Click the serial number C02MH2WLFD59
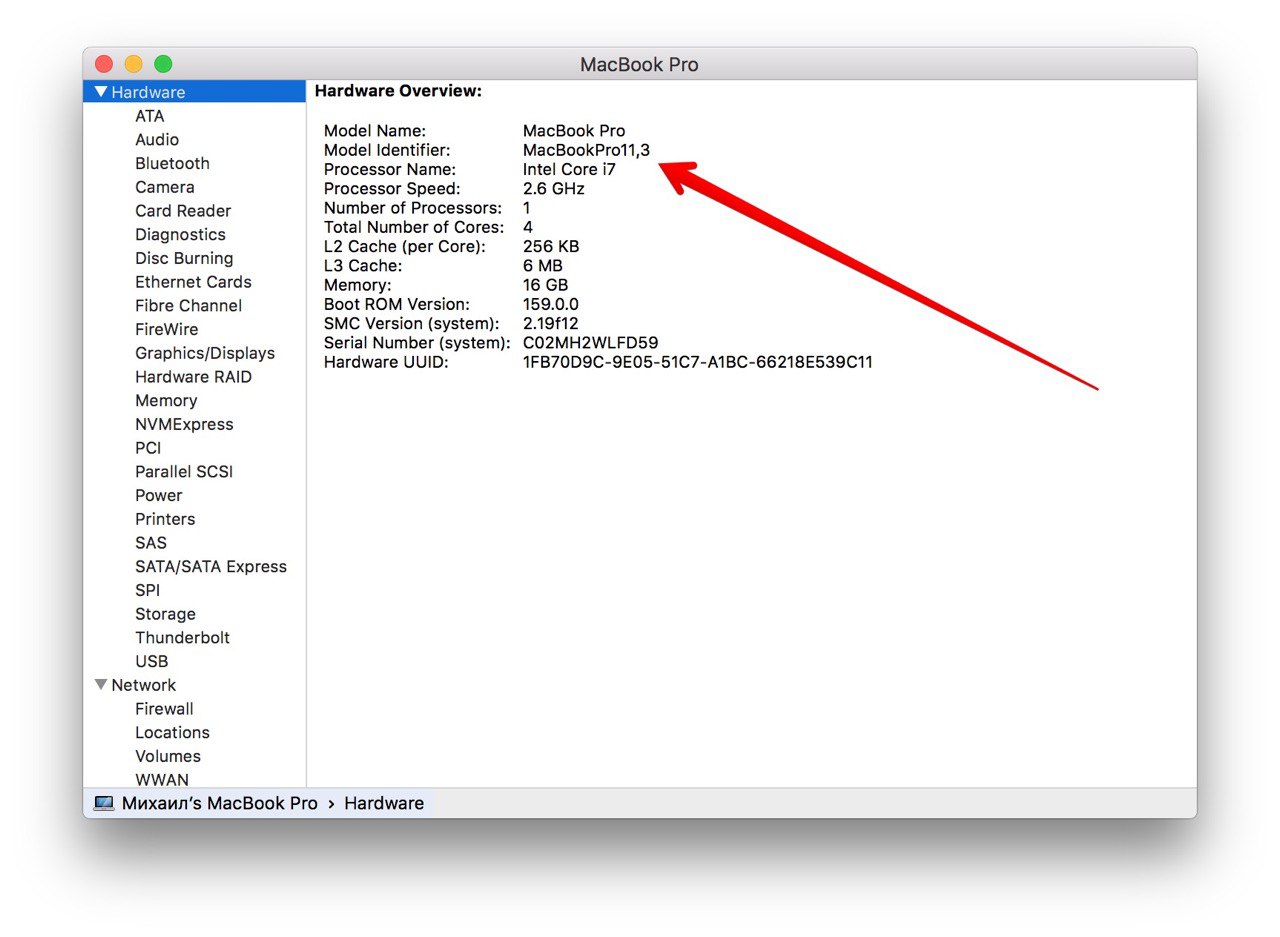The width and height of the screenshot is (1280, 937). [x=590, y=343]
